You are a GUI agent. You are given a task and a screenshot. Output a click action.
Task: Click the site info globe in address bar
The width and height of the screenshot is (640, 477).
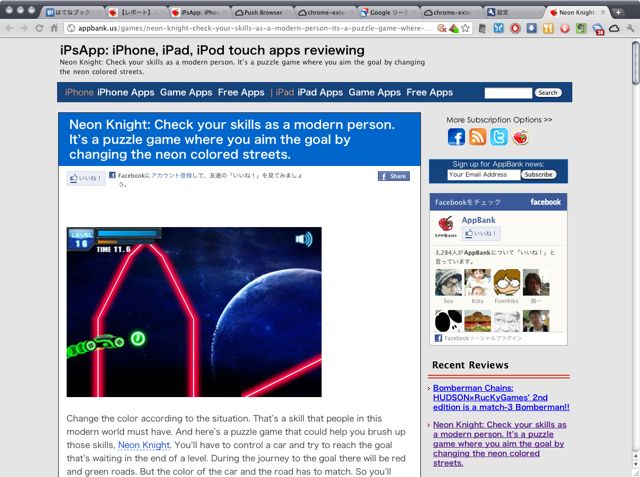[x=71, y=28]
